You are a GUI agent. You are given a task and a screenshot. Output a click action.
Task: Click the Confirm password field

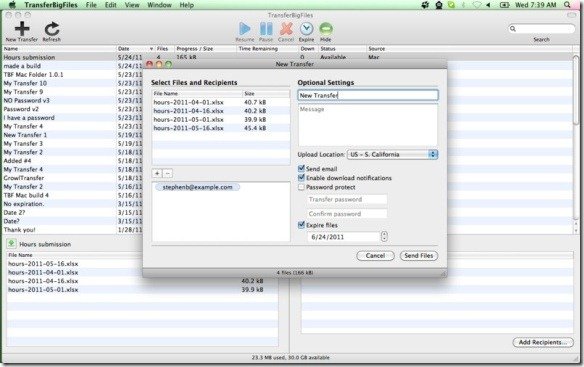pyautogui.click(x=347, y=214)
